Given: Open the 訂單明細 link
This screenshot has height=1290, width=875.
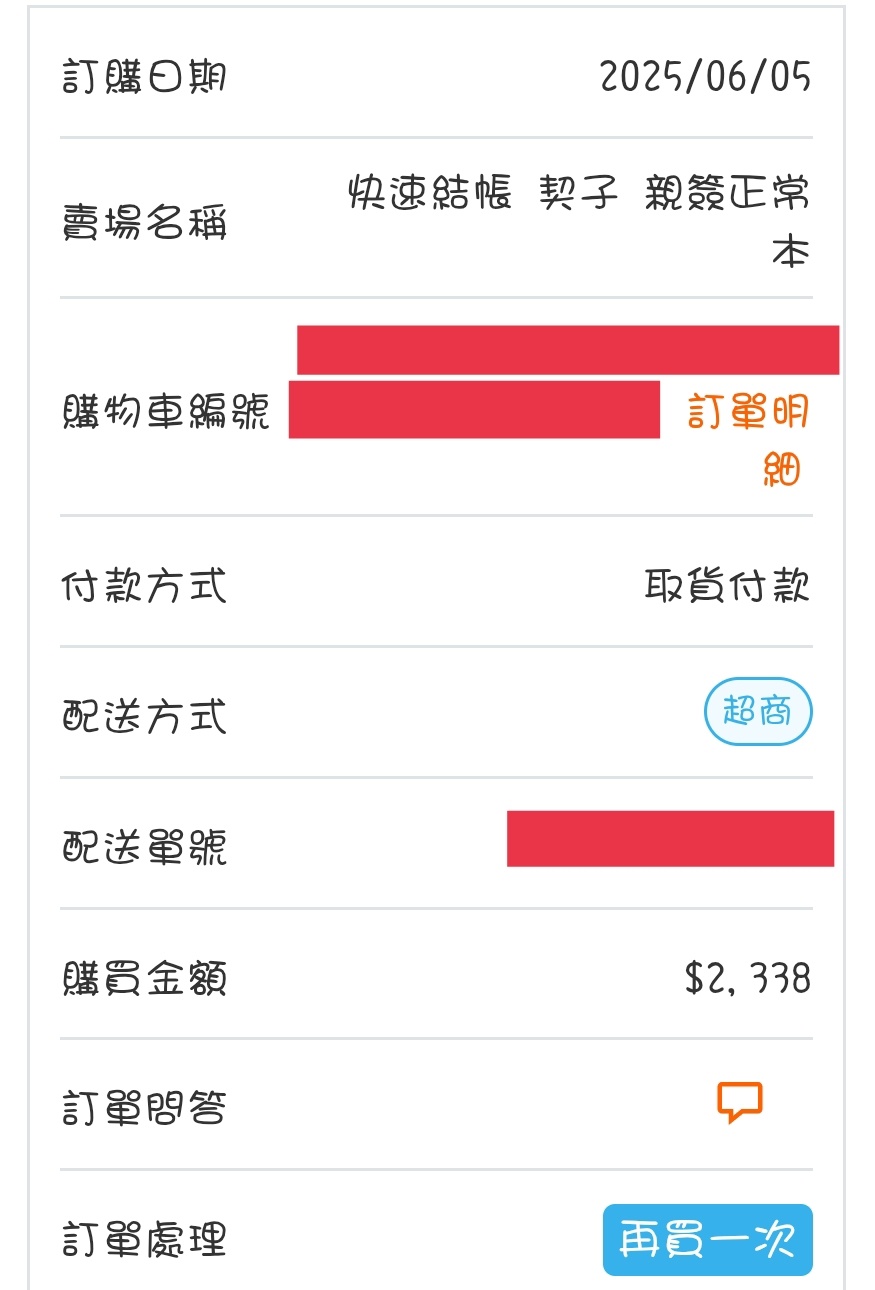Looking at the screenshot, I should coord(749,440).
